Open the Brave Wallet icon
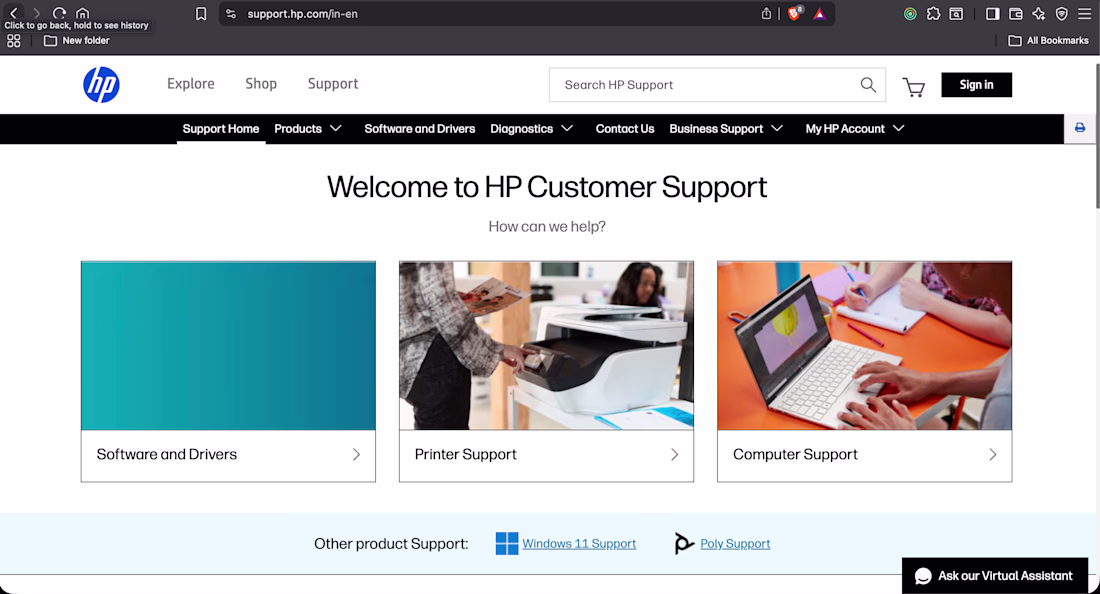1100x594 pixels. click(1015, 13)
